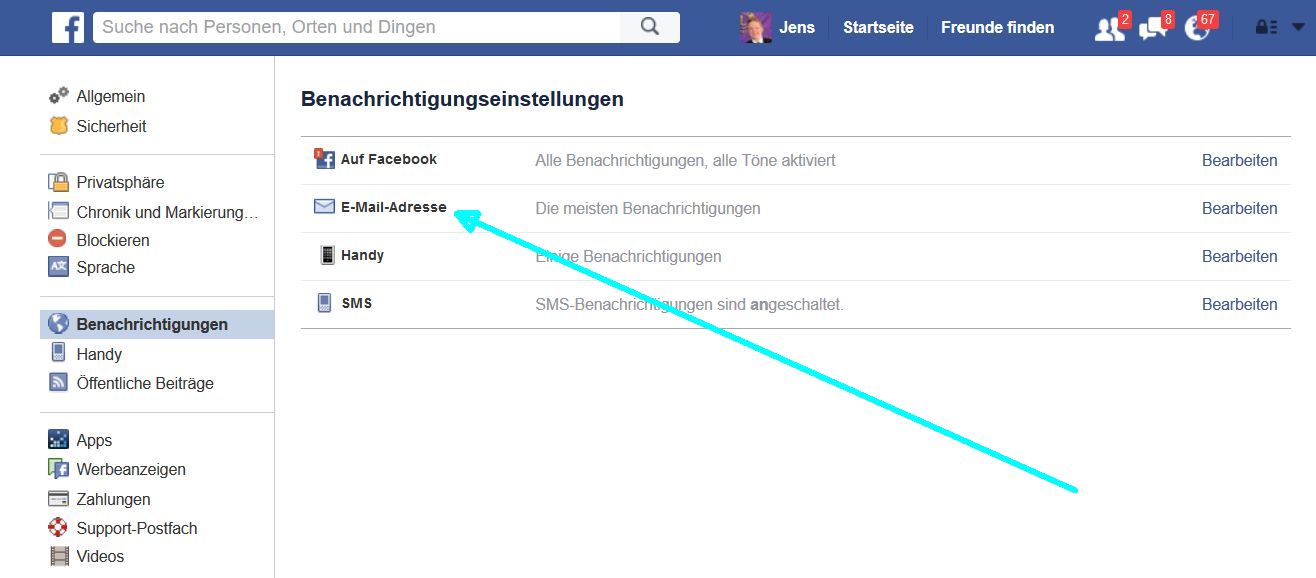Click 'Die meisten Benachrichtigungen' text

pos(648,208)
